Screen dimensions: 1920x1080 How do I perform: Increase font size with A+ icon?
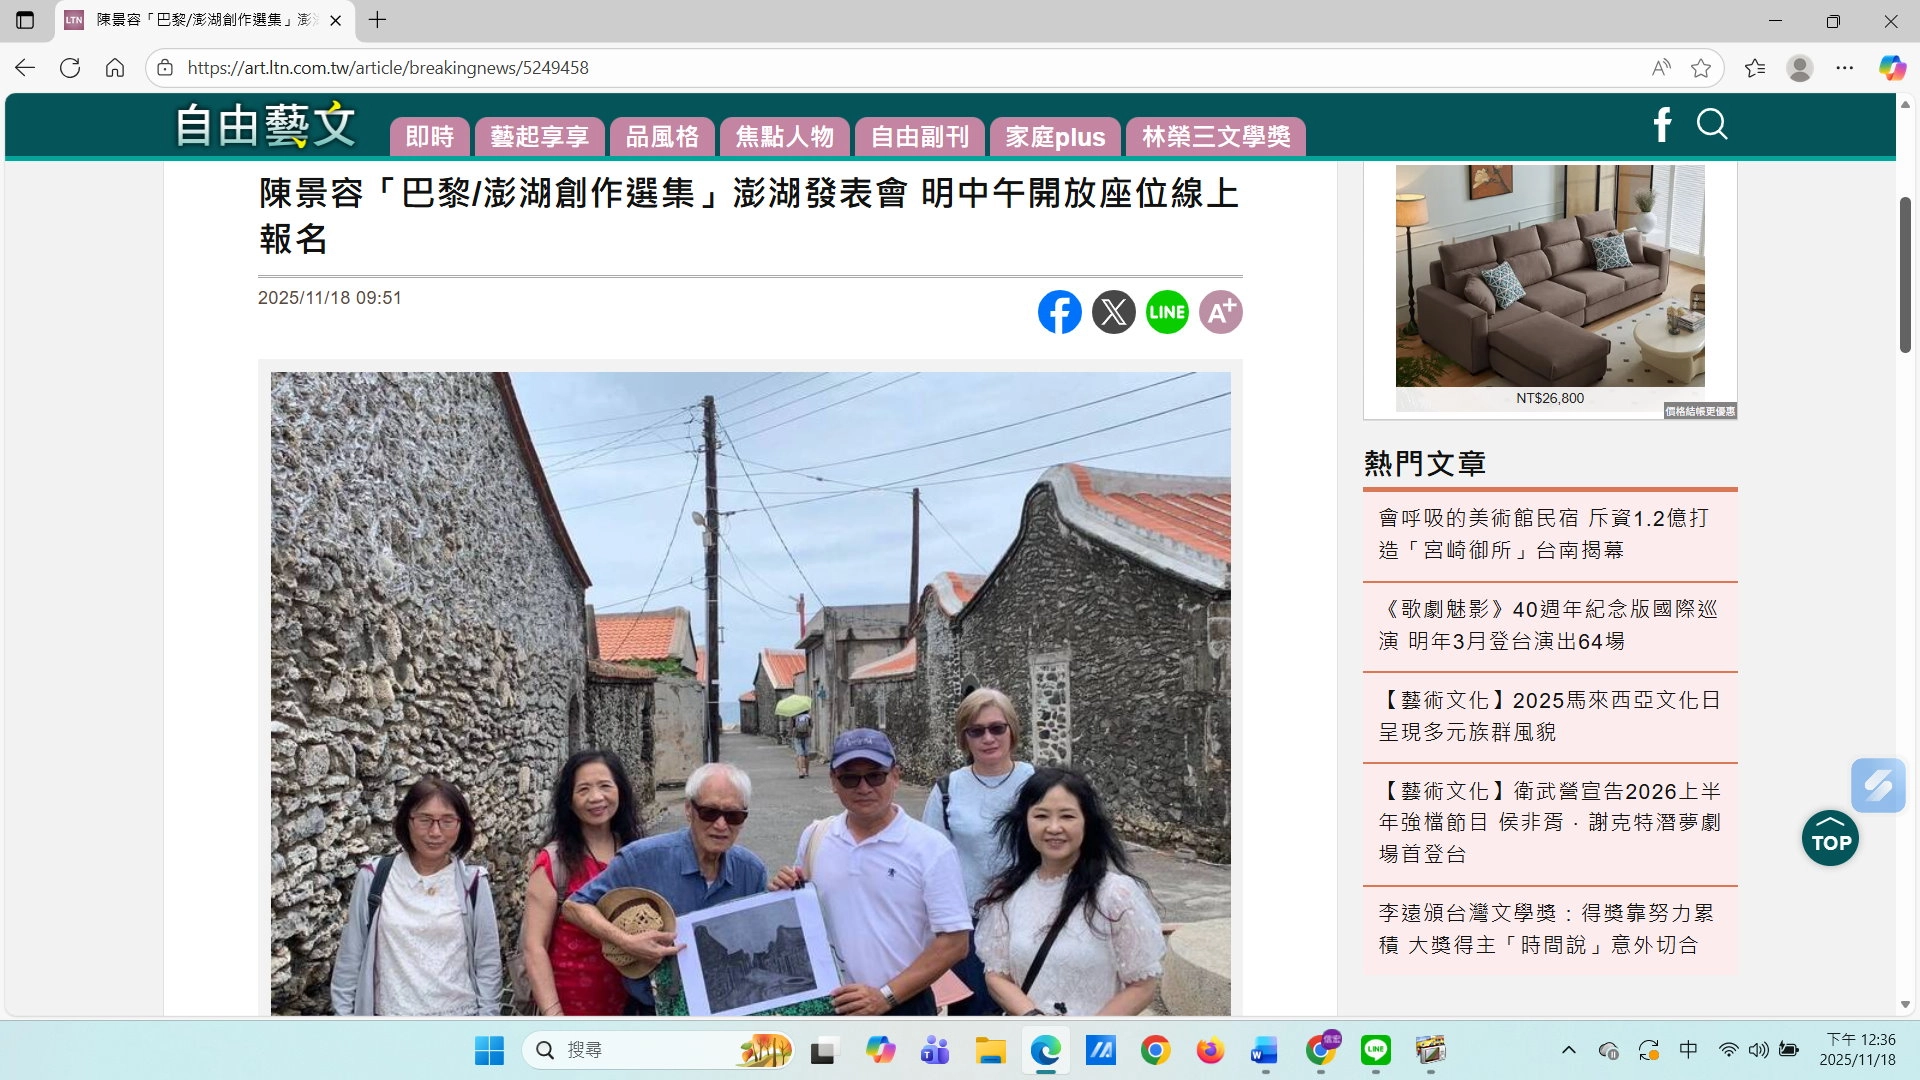(x=1220, y=312)
